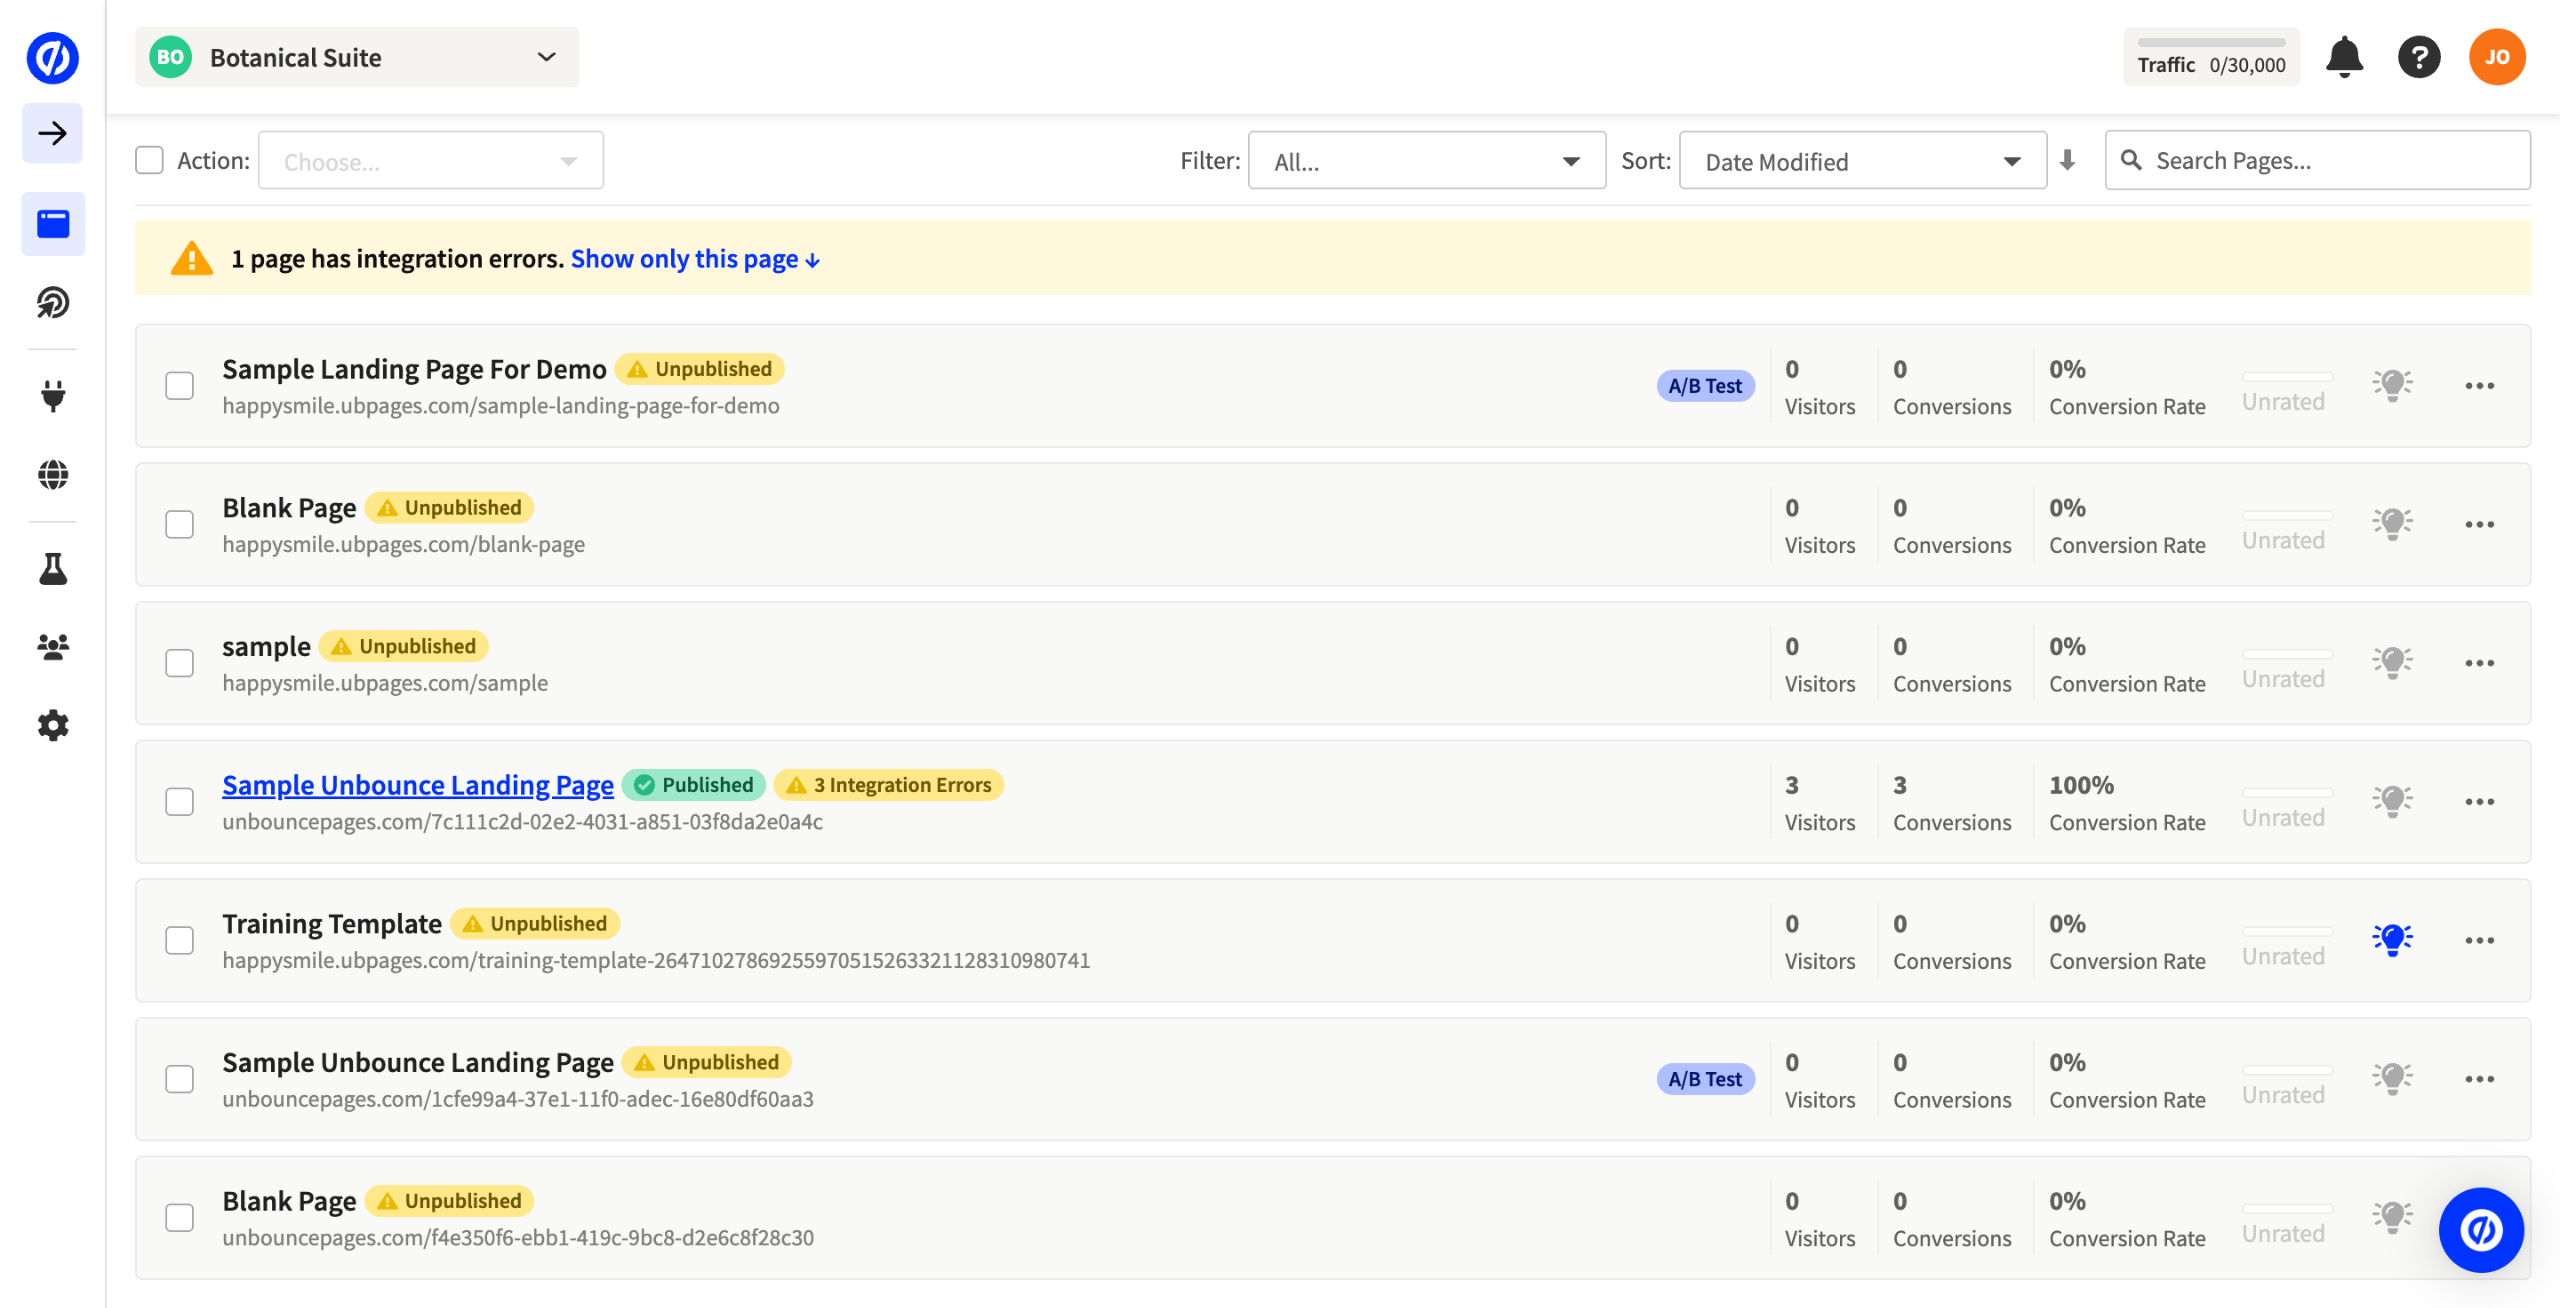Click the blue lightbulb for Training Template
The height and width of the screenshot is (1308, 2560).
(2392, 940)
